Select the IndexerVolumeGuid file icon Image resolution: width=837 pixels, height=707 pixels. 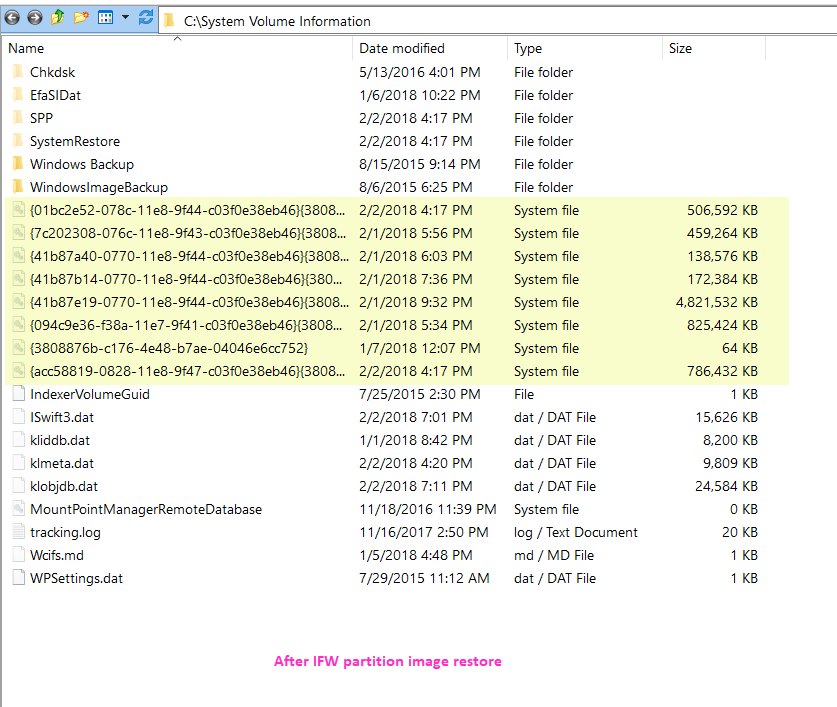click(18, 394)
